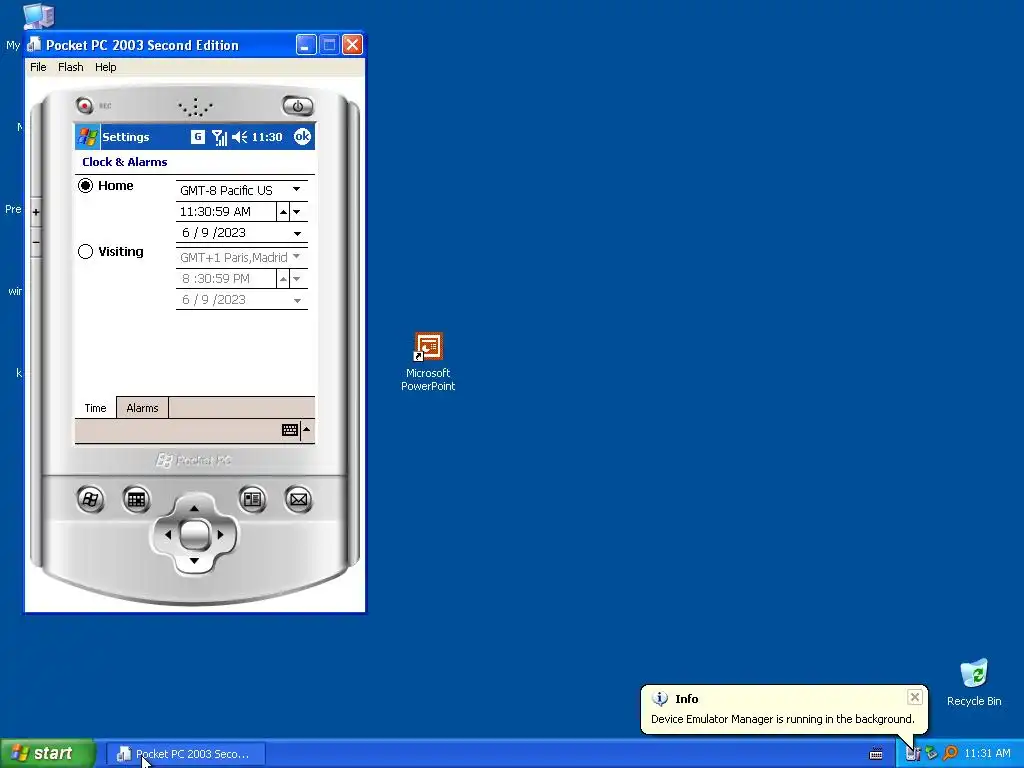Click the magnifier search tray icon

click(950, 753)
